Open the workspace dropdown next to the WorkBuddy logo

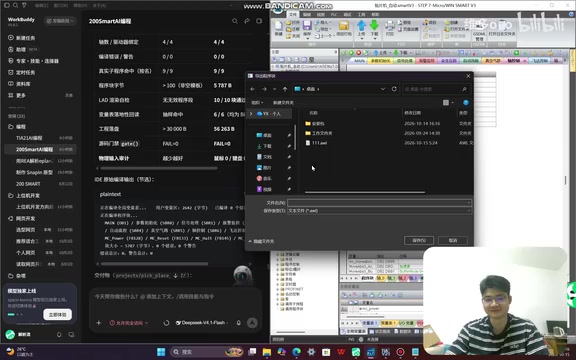pyautogui.click(x=61, y=21)
